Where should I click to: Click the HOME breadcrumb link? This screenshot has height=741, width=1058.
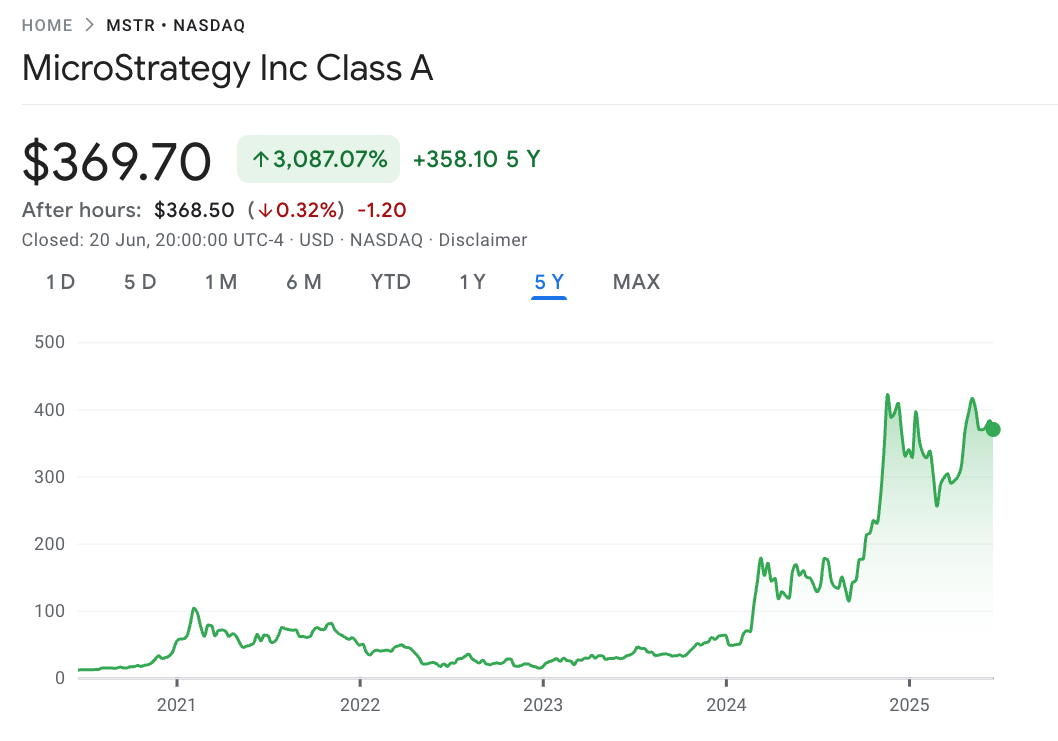[x=47, y=25]
